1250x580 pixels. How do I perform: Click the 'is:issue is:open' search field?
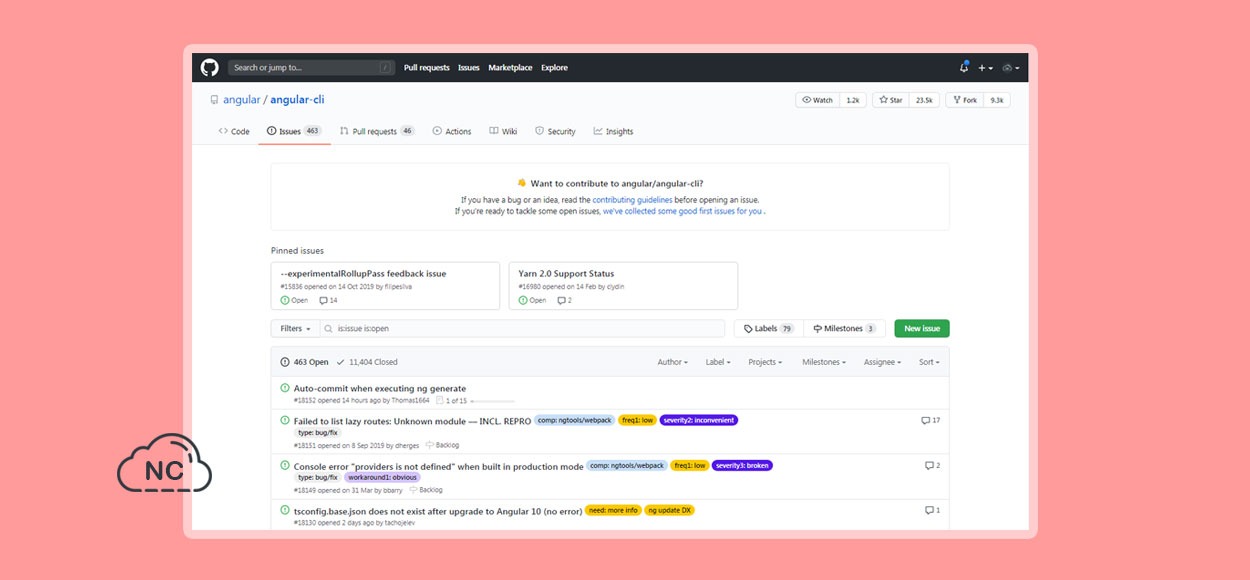[x=522, y=329]
